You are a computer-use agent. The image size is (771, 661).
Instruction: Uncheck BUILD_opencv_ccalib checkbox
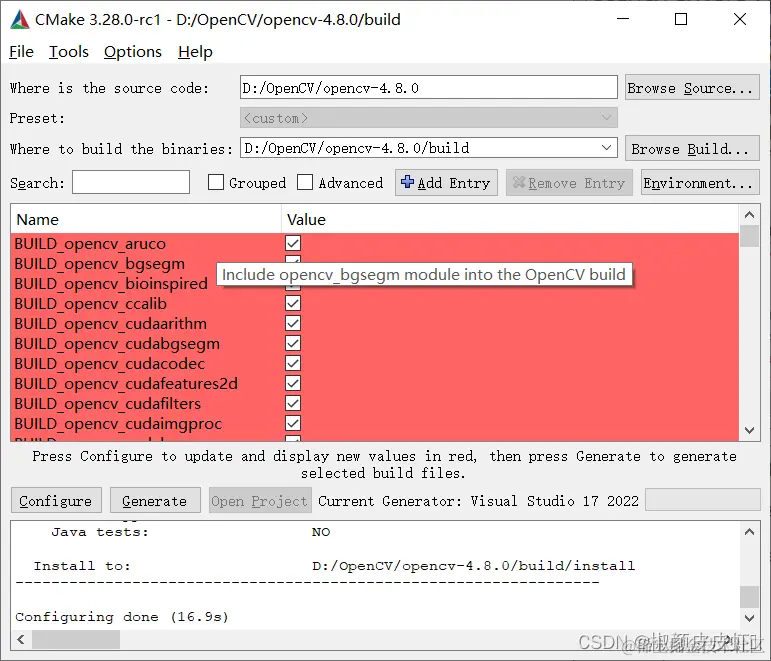(x=293, y=303)
